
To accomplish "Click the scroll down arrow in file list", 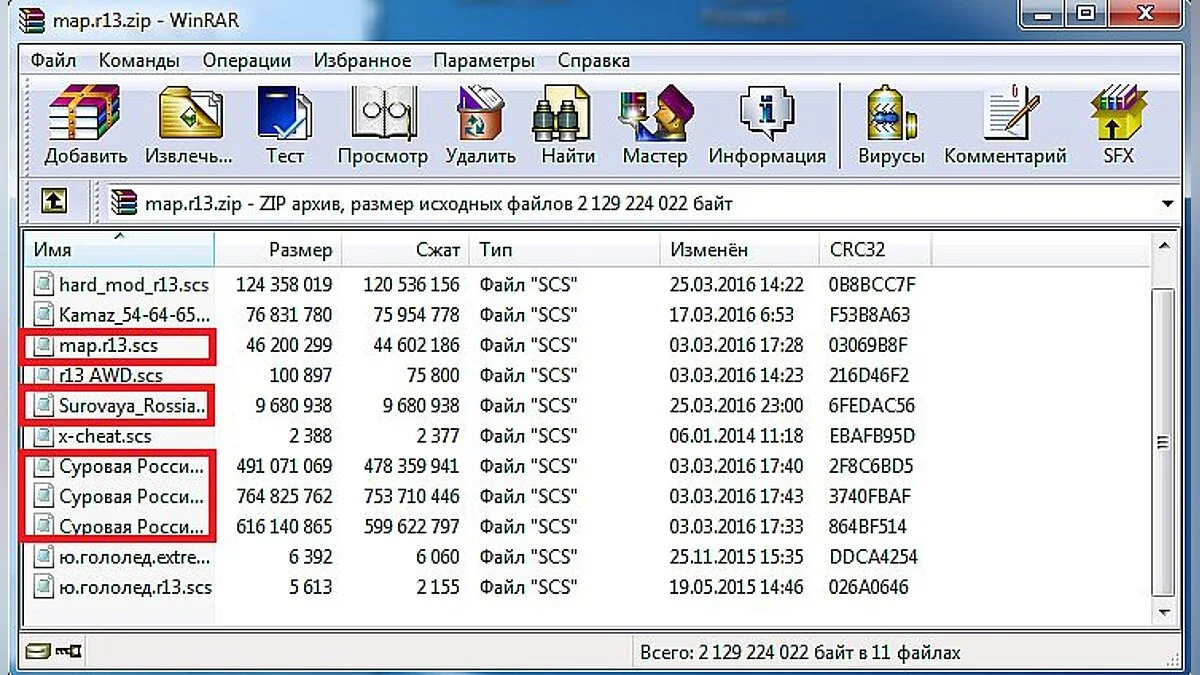I will 1164,611.
